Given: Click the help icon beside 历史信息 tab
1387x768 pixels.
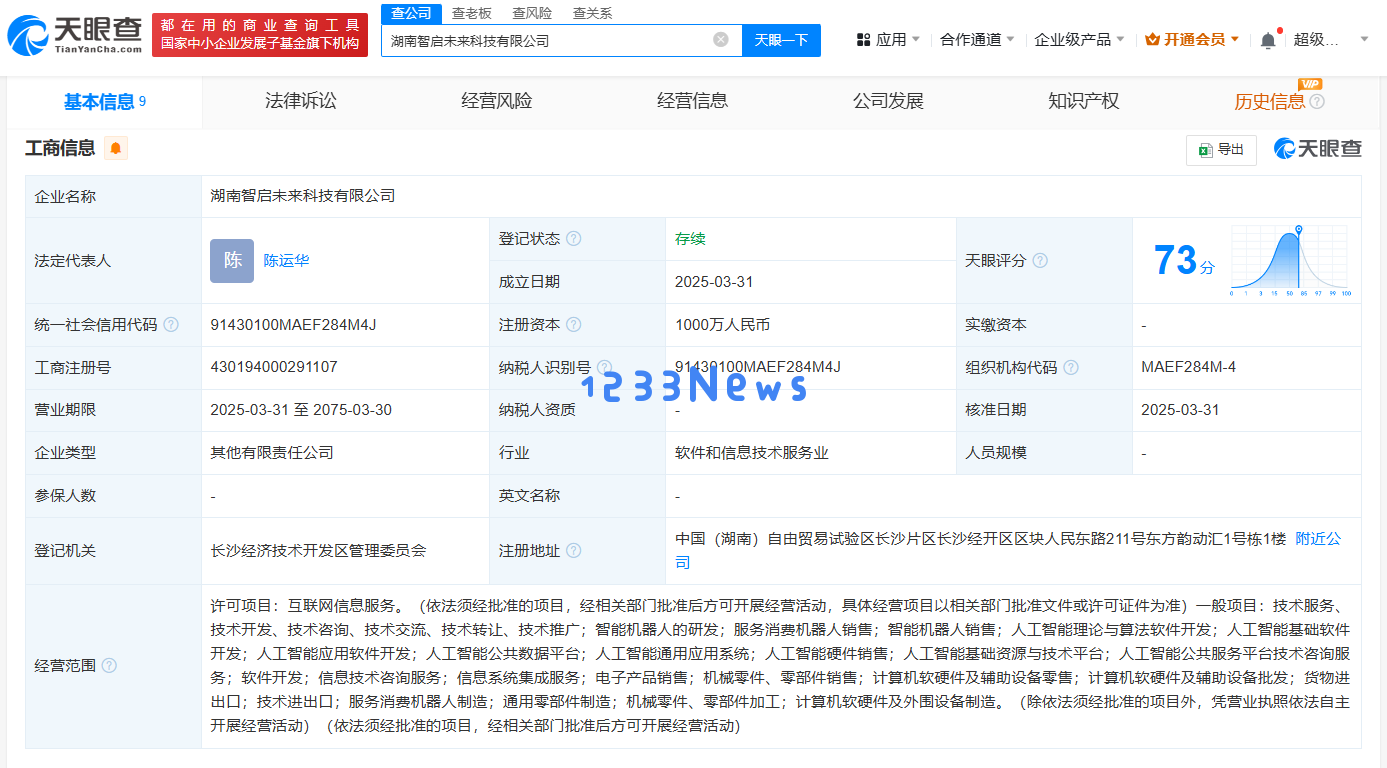Looking at the screenshot, I should 1317,101.
